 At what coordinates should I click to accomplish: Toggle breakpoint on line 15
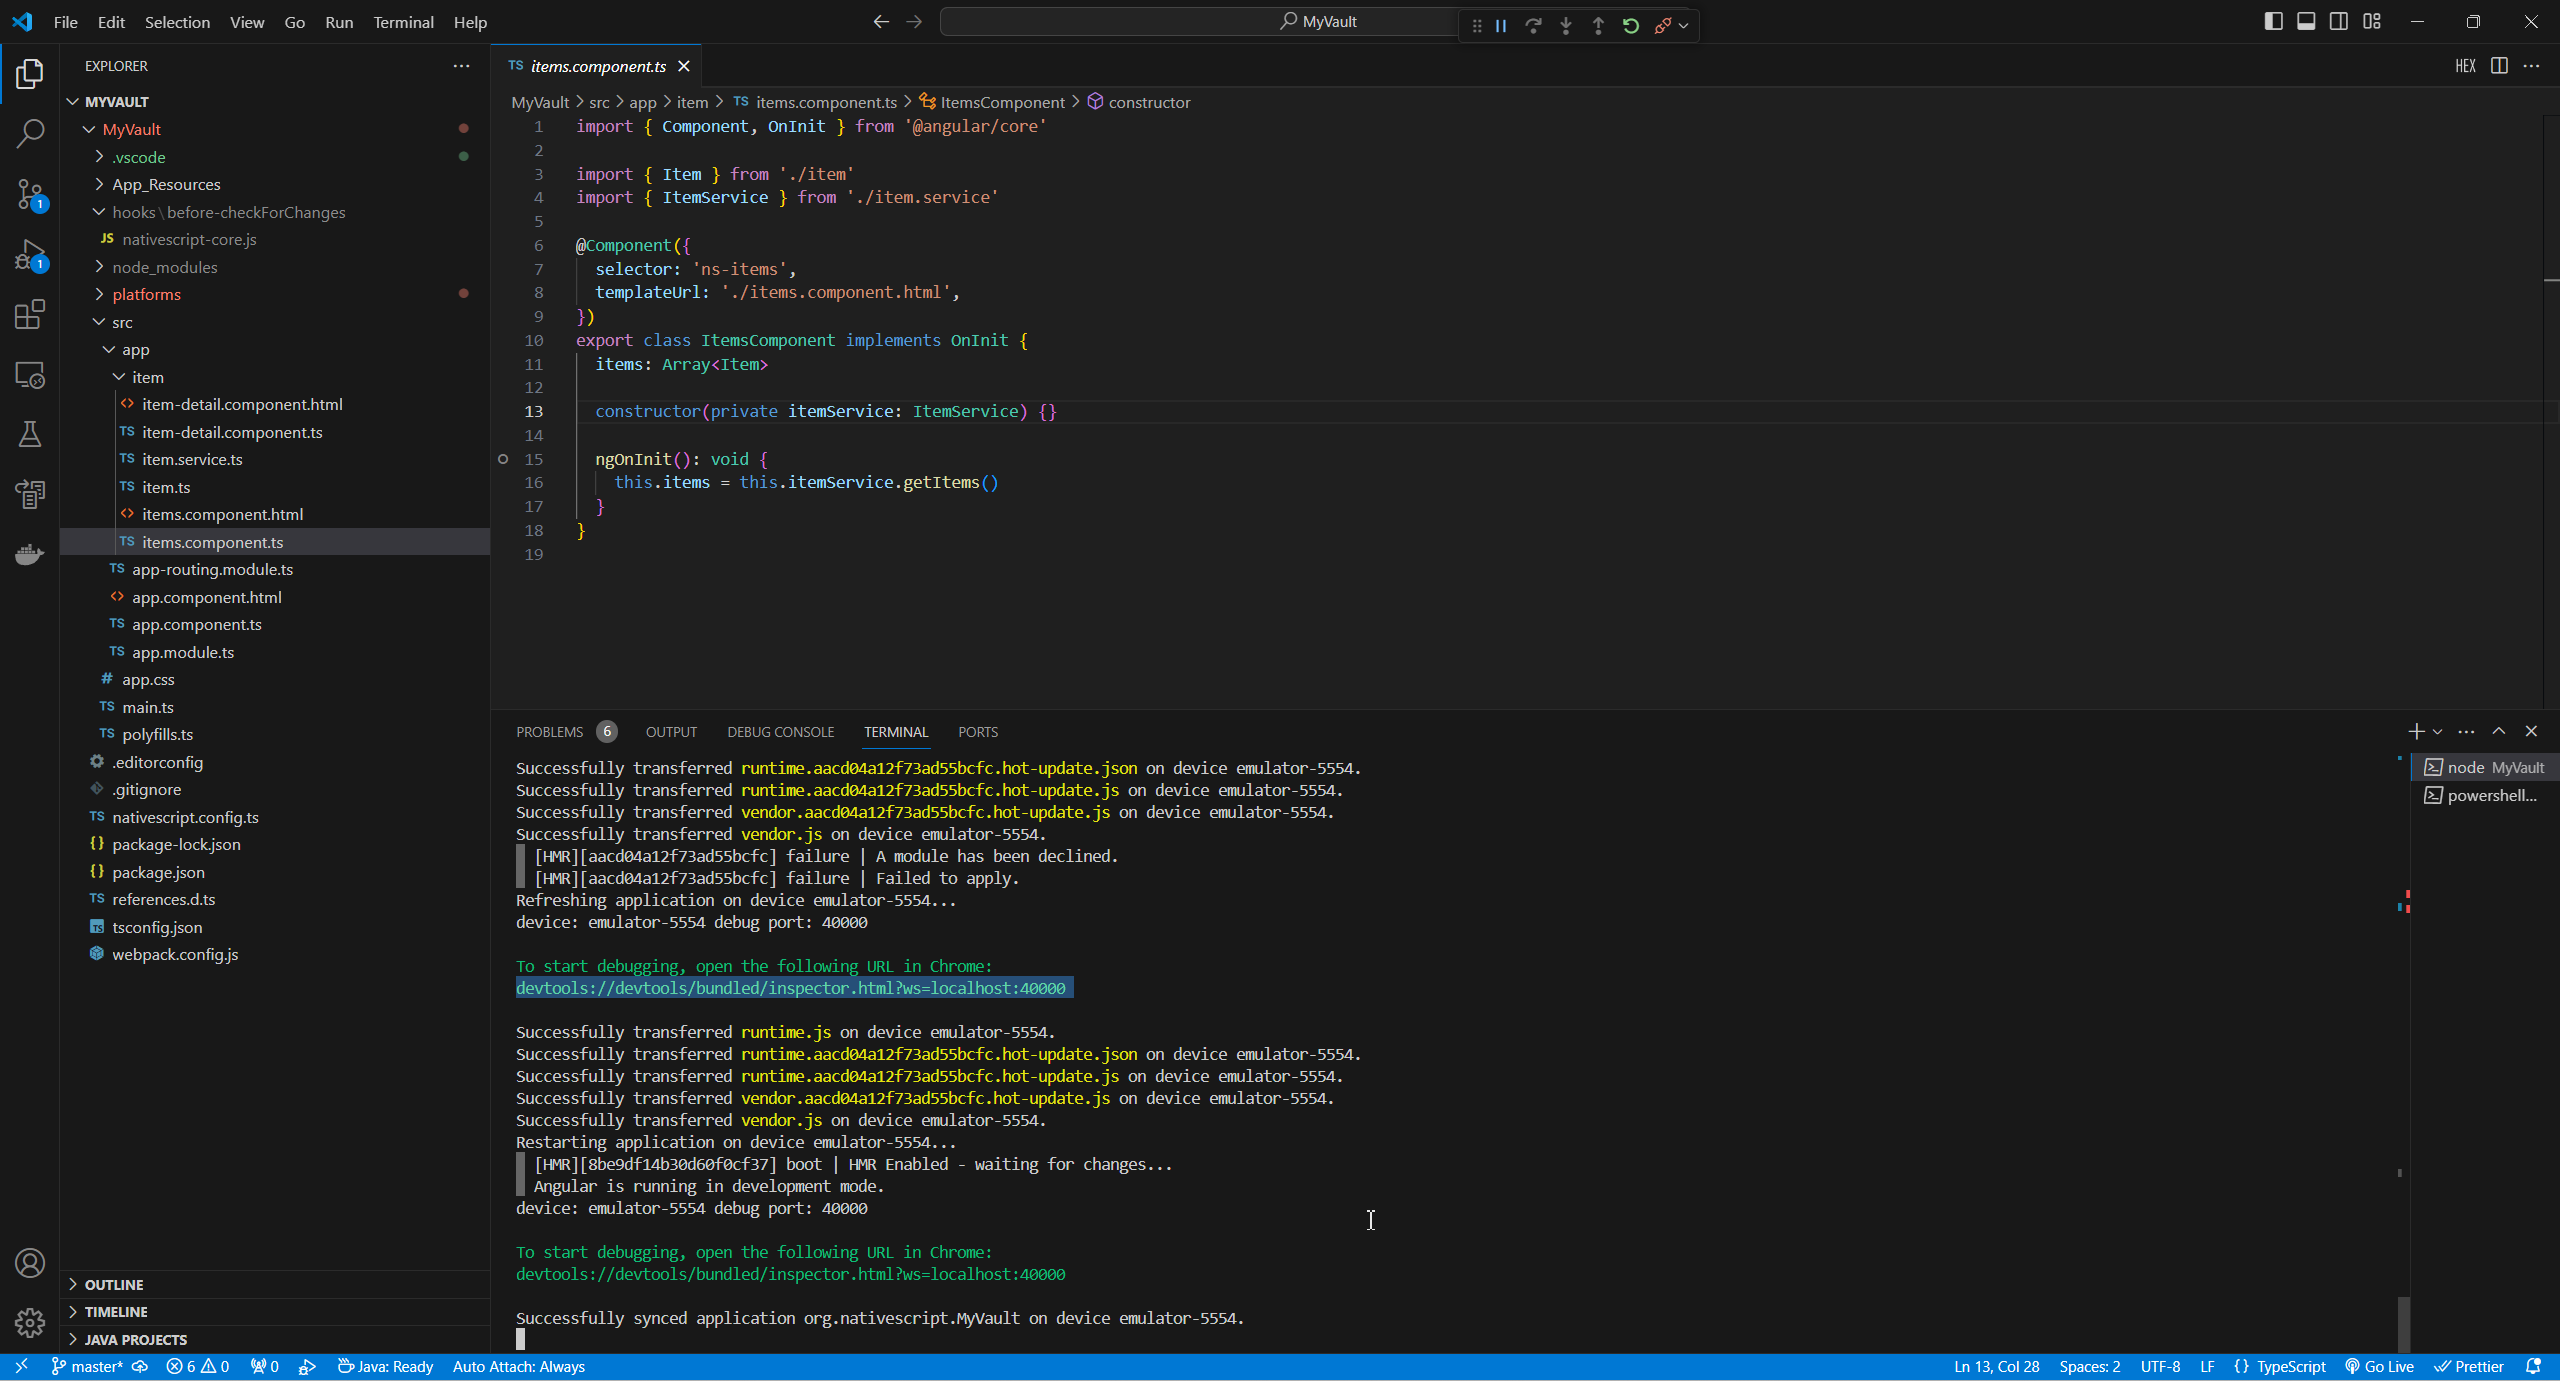503,459
